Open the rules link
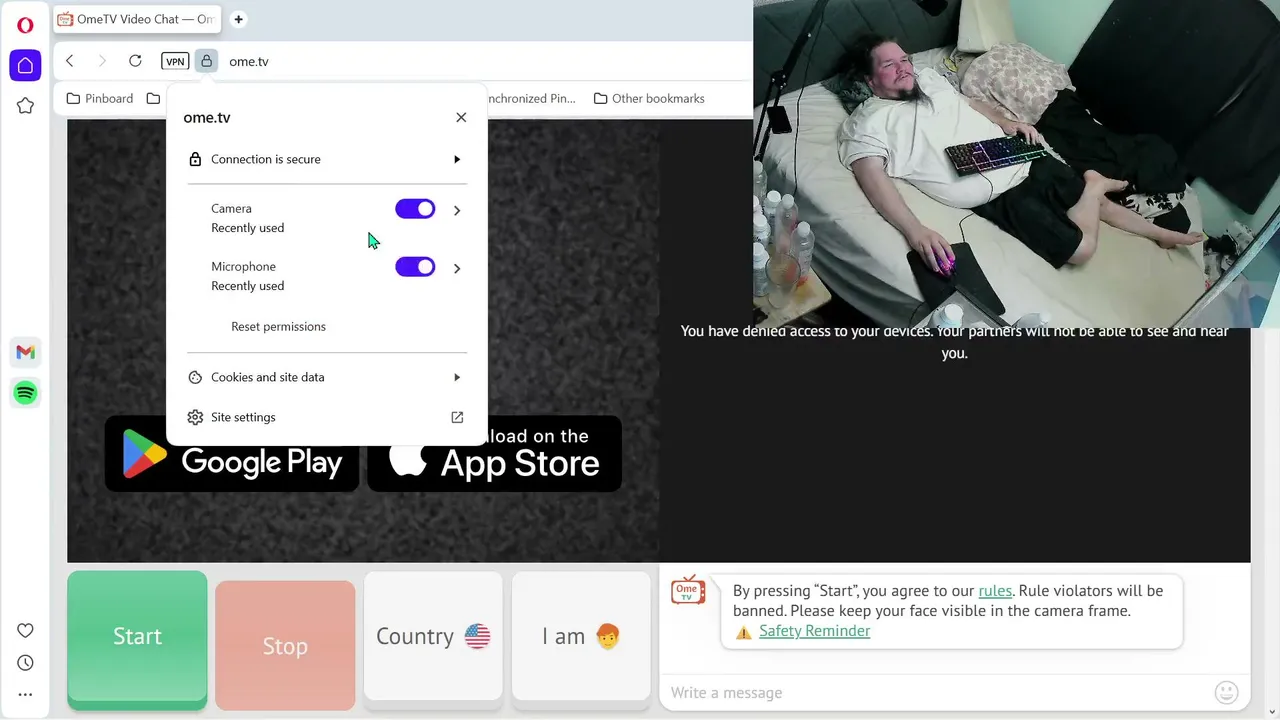 [995, 590]
